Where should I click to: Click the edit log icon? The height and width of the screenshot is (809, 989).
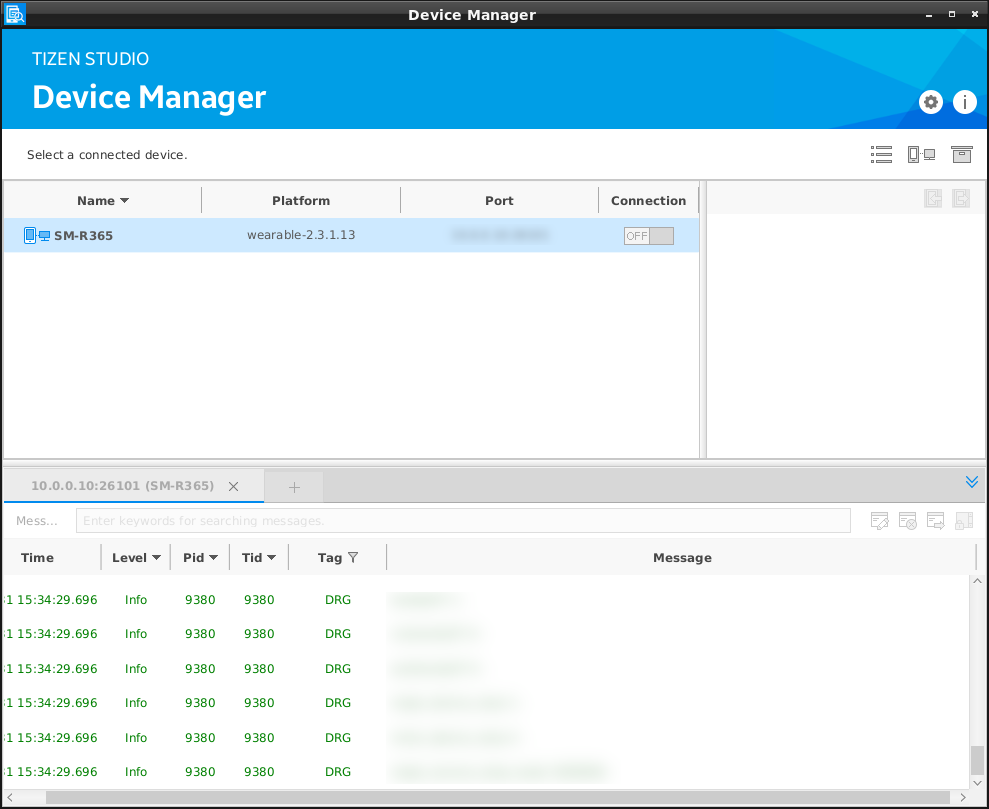tap(879, 521)
